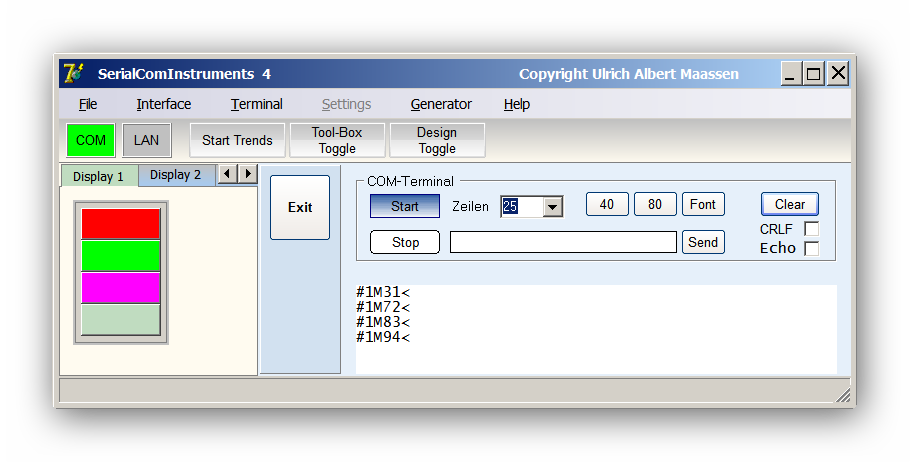The width and height of the screenshot is (910, 462).
Task: Click terminal line #1M31<
Action: coord(383,292)
